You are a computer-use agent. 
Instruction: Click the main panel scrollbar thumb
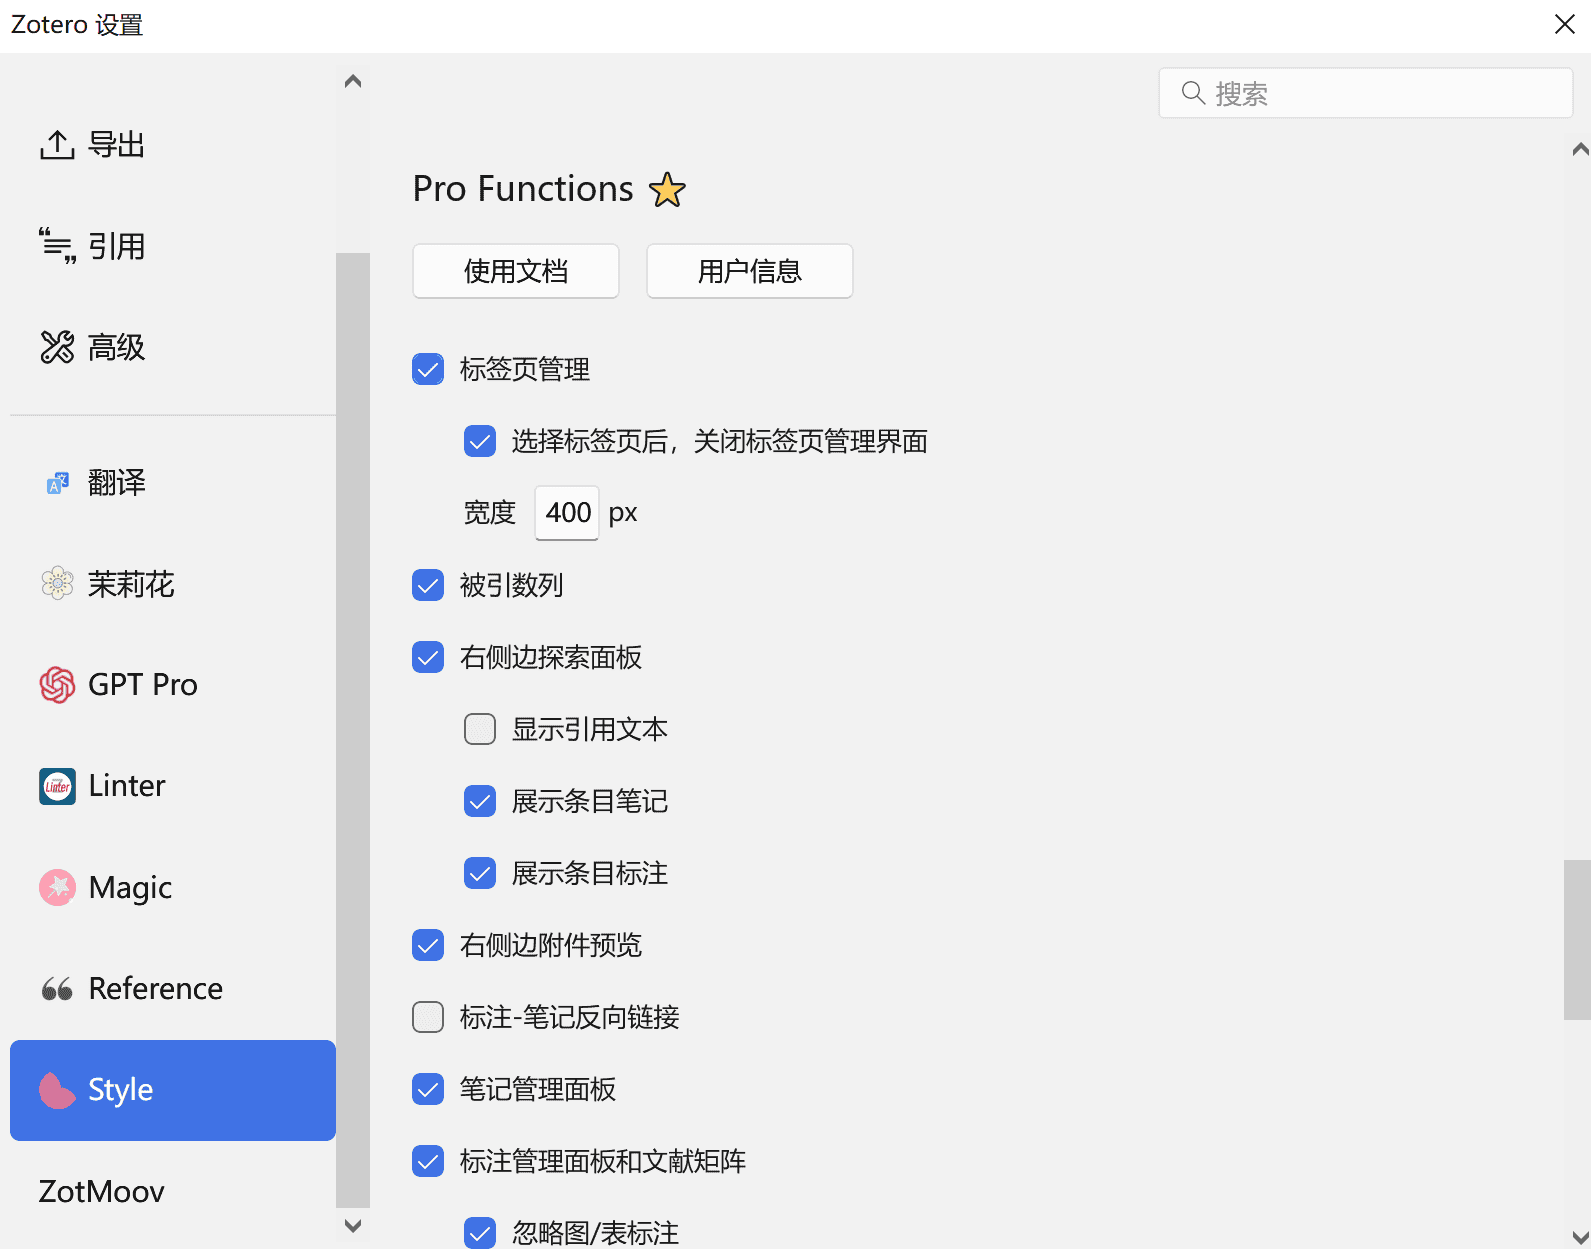(x=1577, y=940)
